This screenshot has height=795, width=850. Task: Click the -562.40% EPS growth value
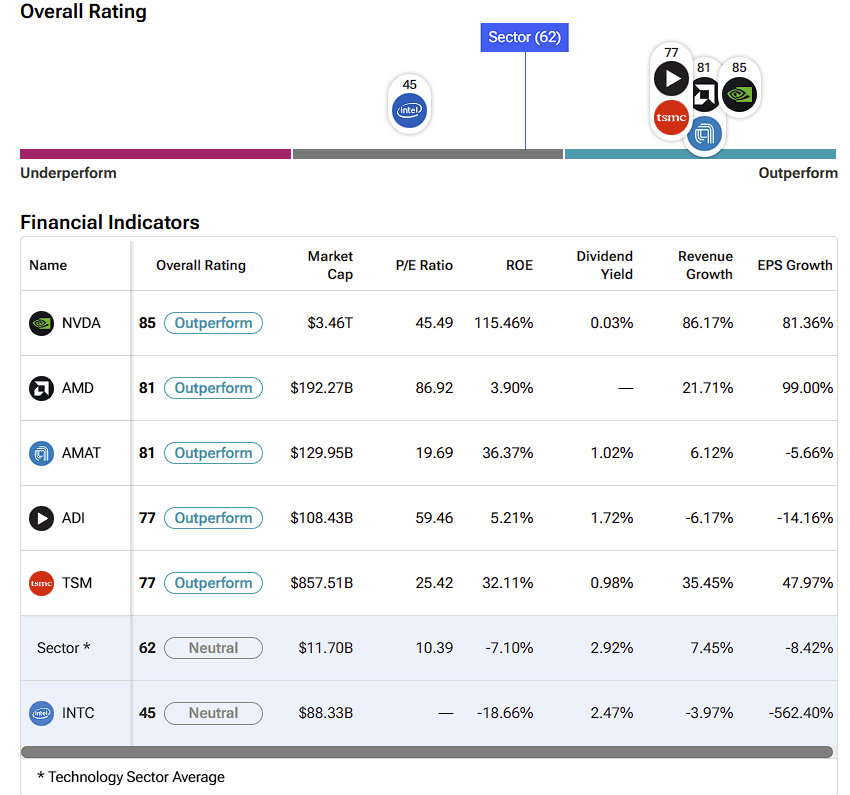pos(801,713)
